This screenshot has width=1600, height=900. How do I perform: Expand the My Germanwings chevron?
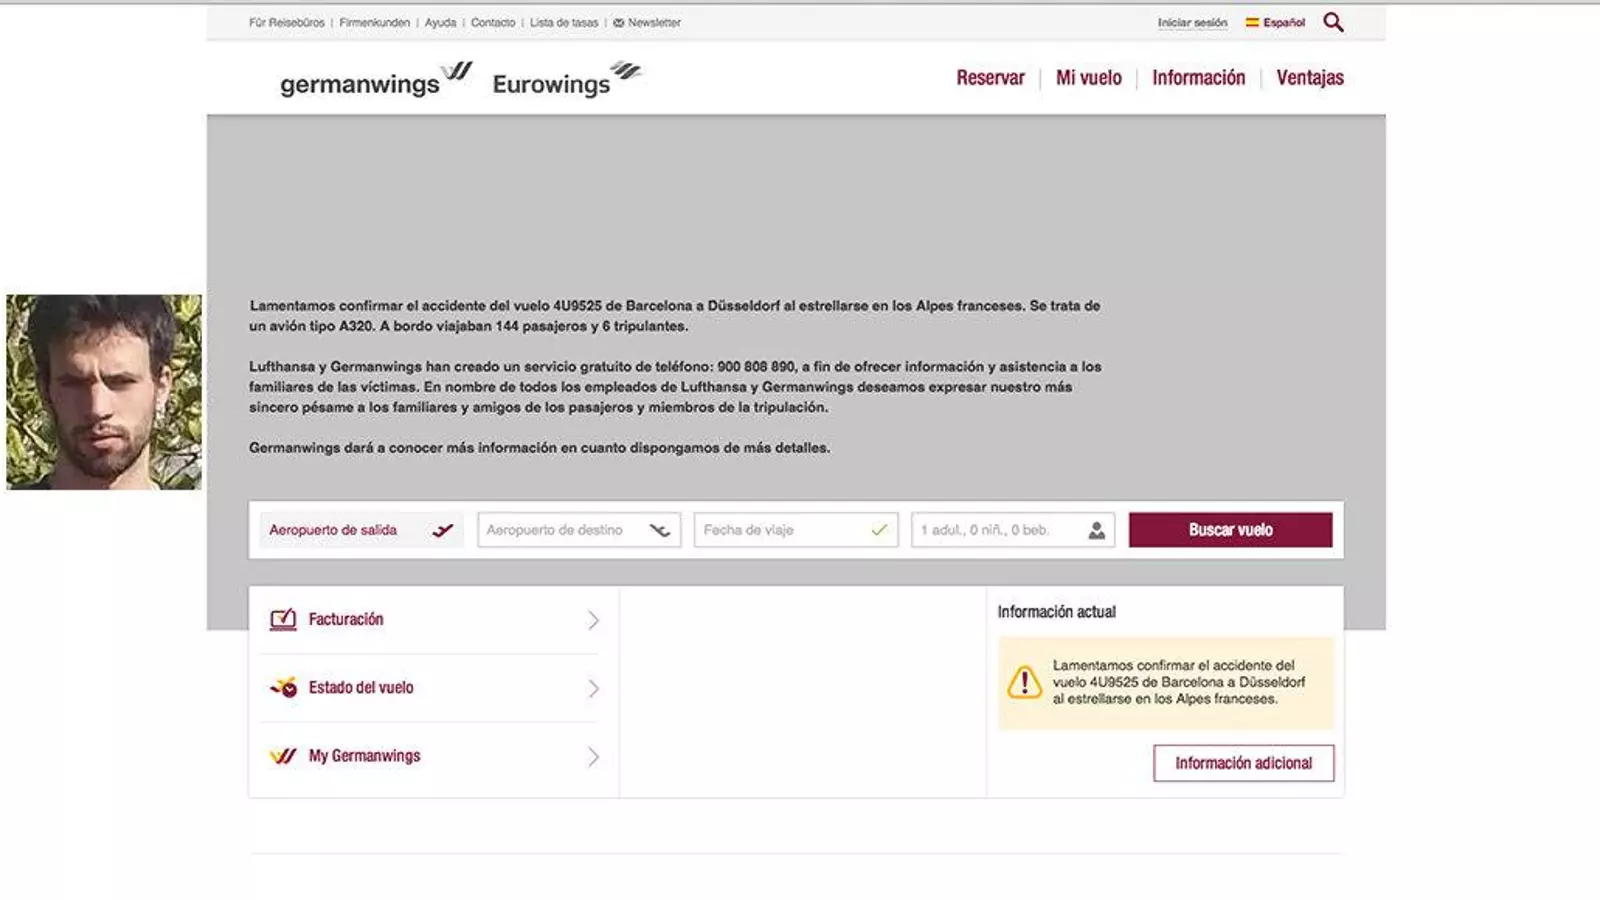[593, 756]
